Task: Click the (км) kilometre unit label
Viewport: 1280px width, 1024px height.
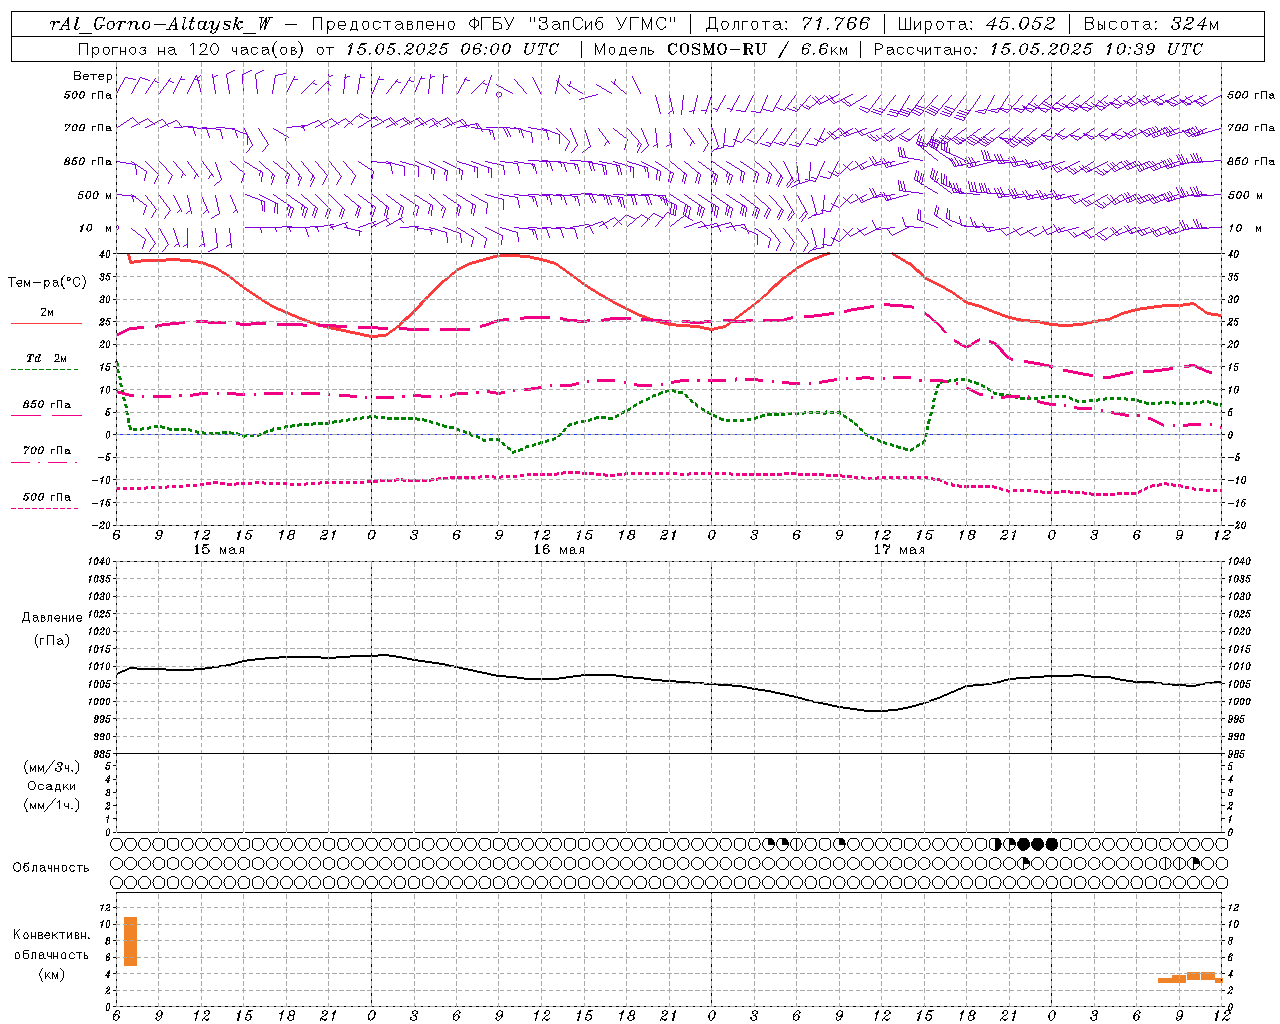Action: pyautogui.click(x=52, y=974)
